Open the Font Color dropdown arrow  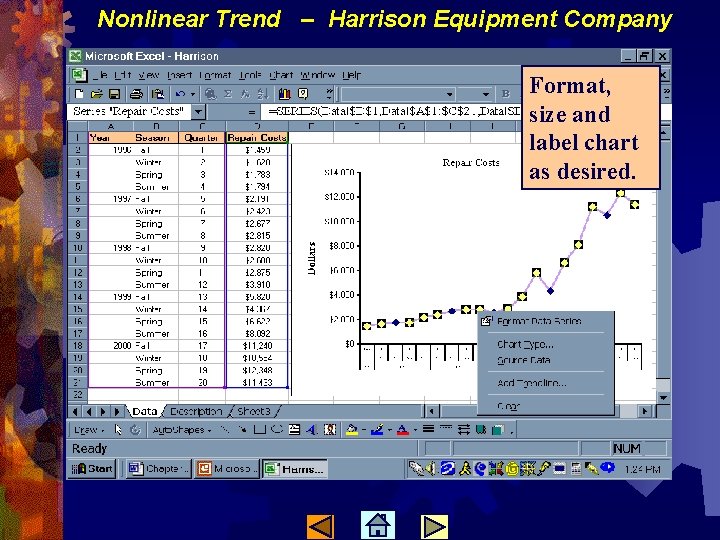pyautogui.click(x=415, y=430)
